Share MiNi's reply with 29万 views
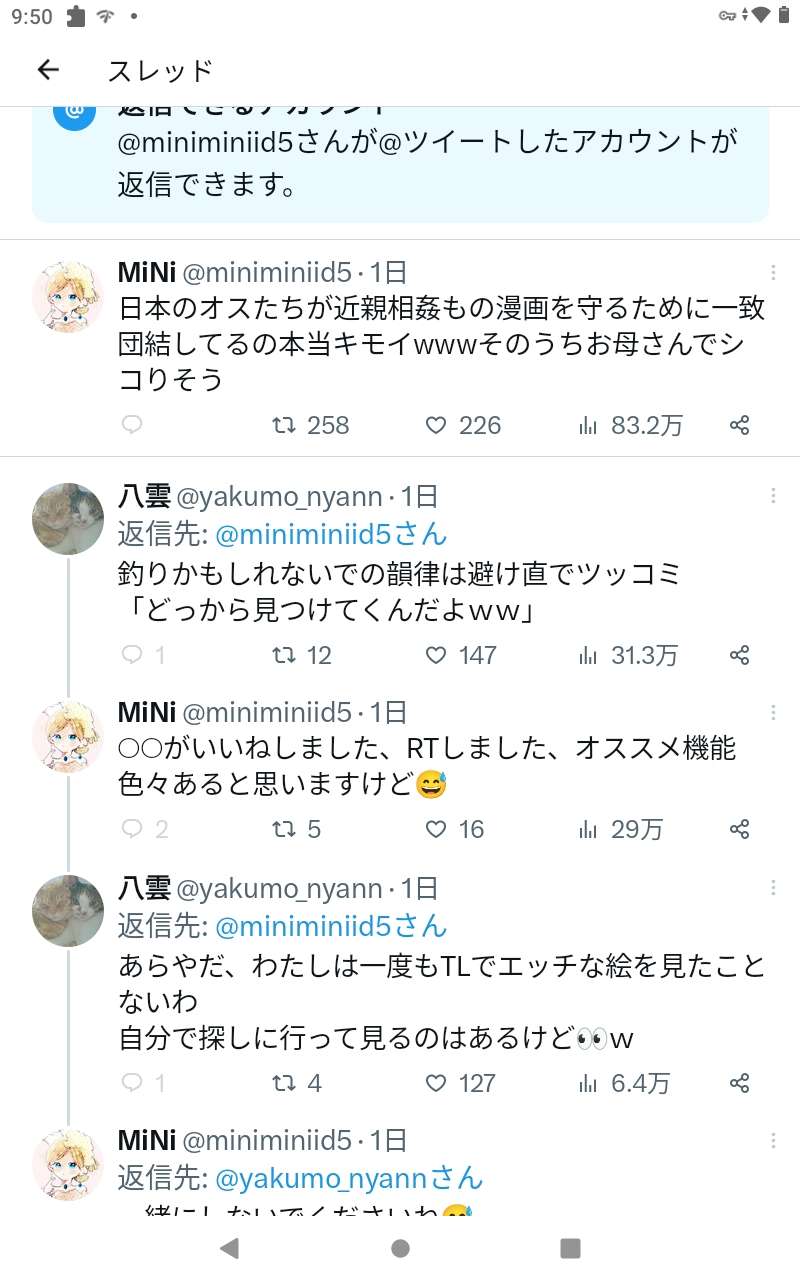The height and width of the screenshot is (1280, 800). coord(739,829)
